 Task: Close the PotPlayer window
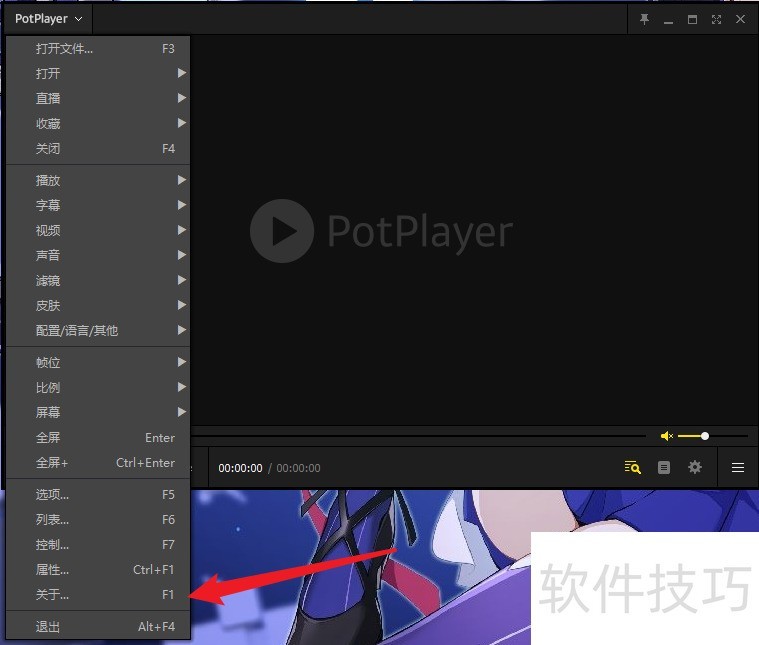point(741,19)
